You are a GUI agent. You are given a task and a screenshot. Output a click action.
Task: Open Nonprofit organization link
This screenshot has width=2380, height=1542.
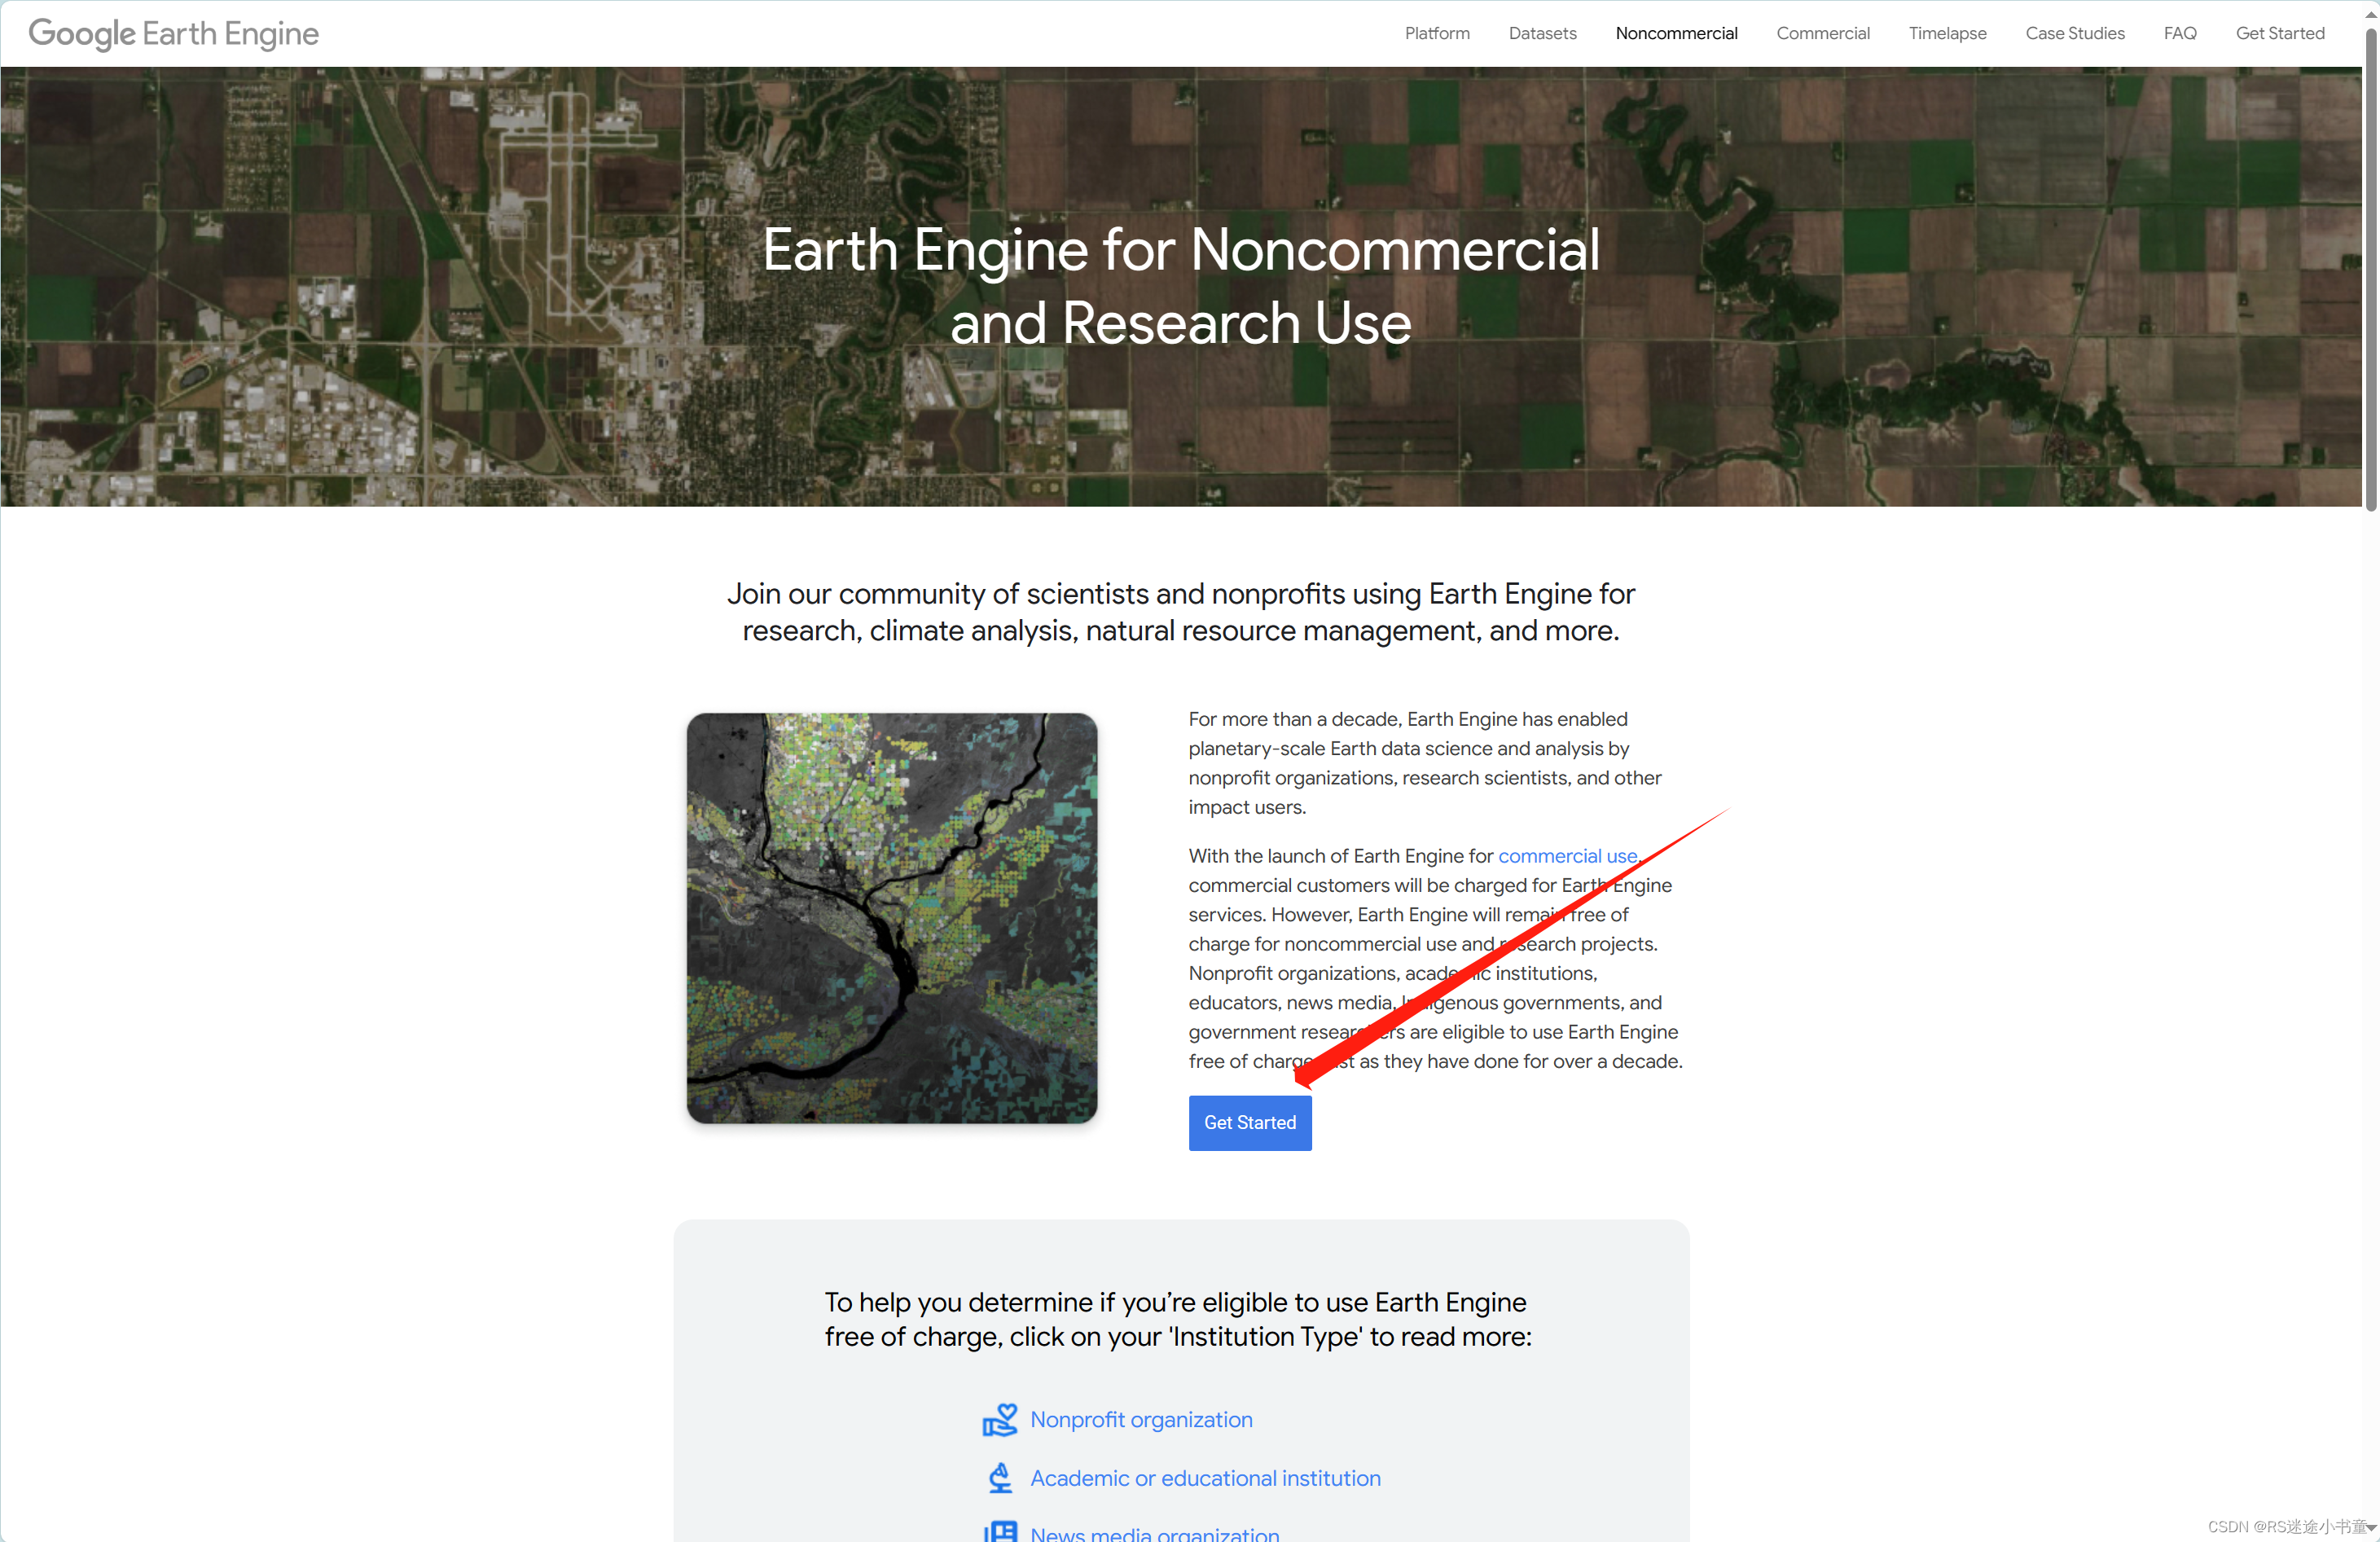pos(1140,1419)
